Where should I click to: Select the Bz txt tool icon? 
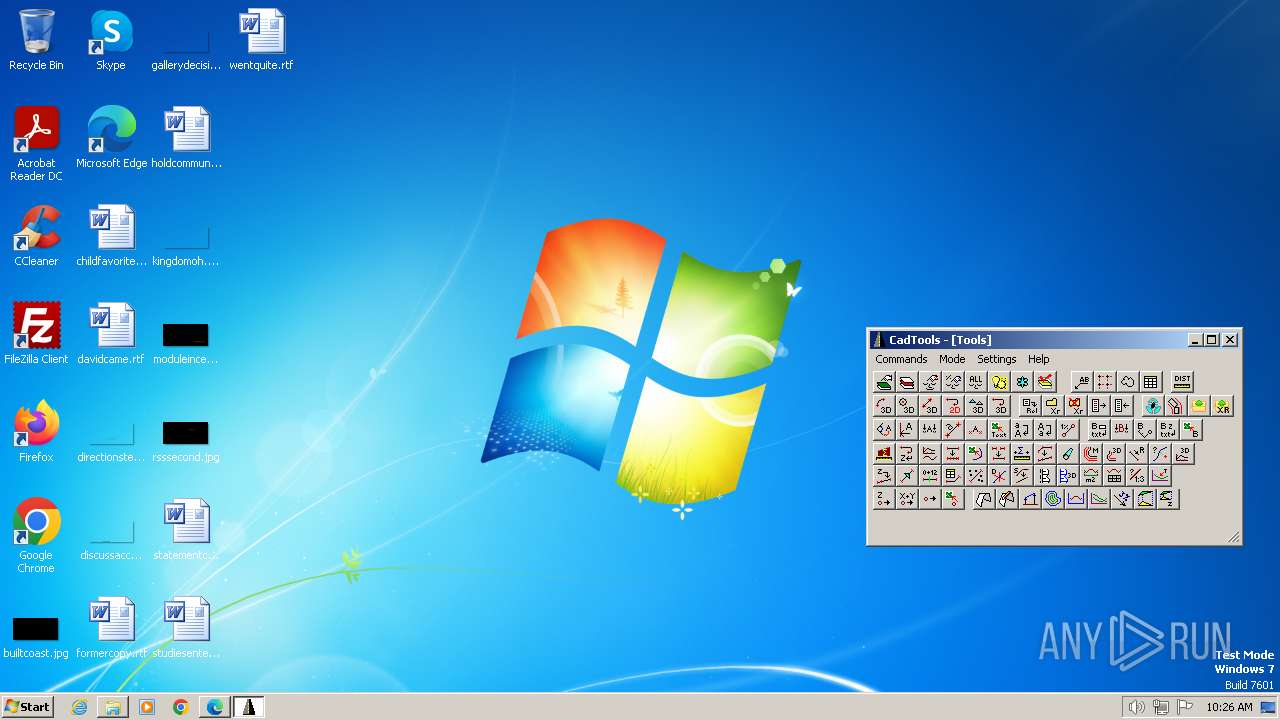1168,430
